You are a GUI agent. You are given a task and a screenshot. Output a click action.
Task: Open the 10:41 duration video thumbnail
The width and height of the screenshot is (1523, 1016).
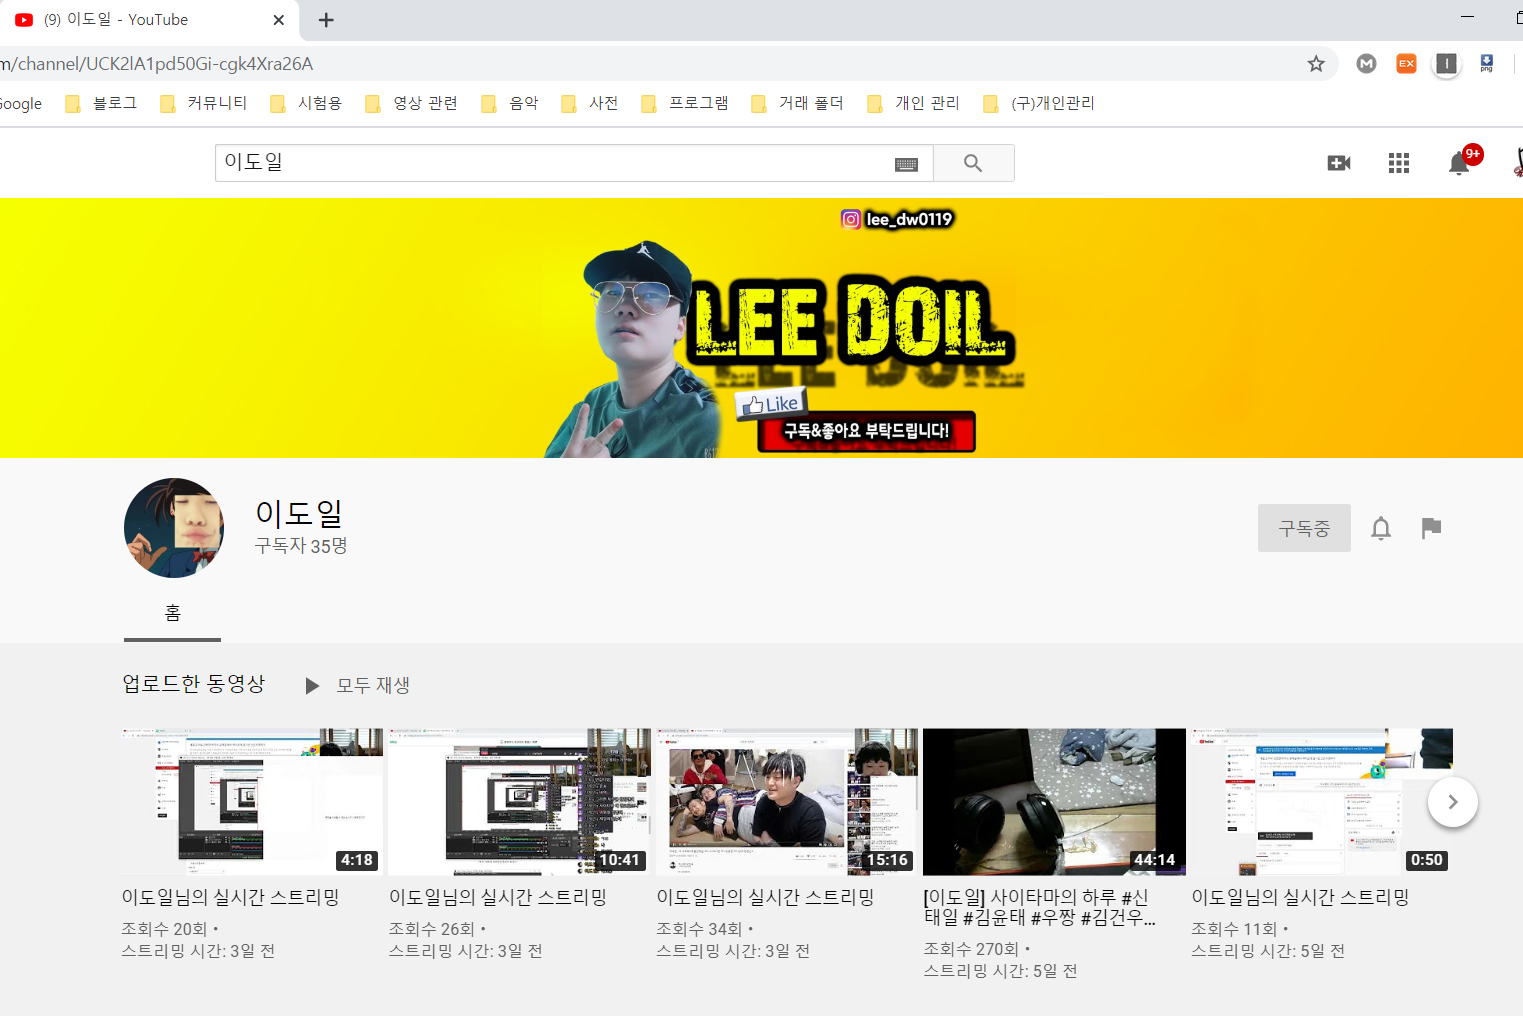click(x=519, y=802)
